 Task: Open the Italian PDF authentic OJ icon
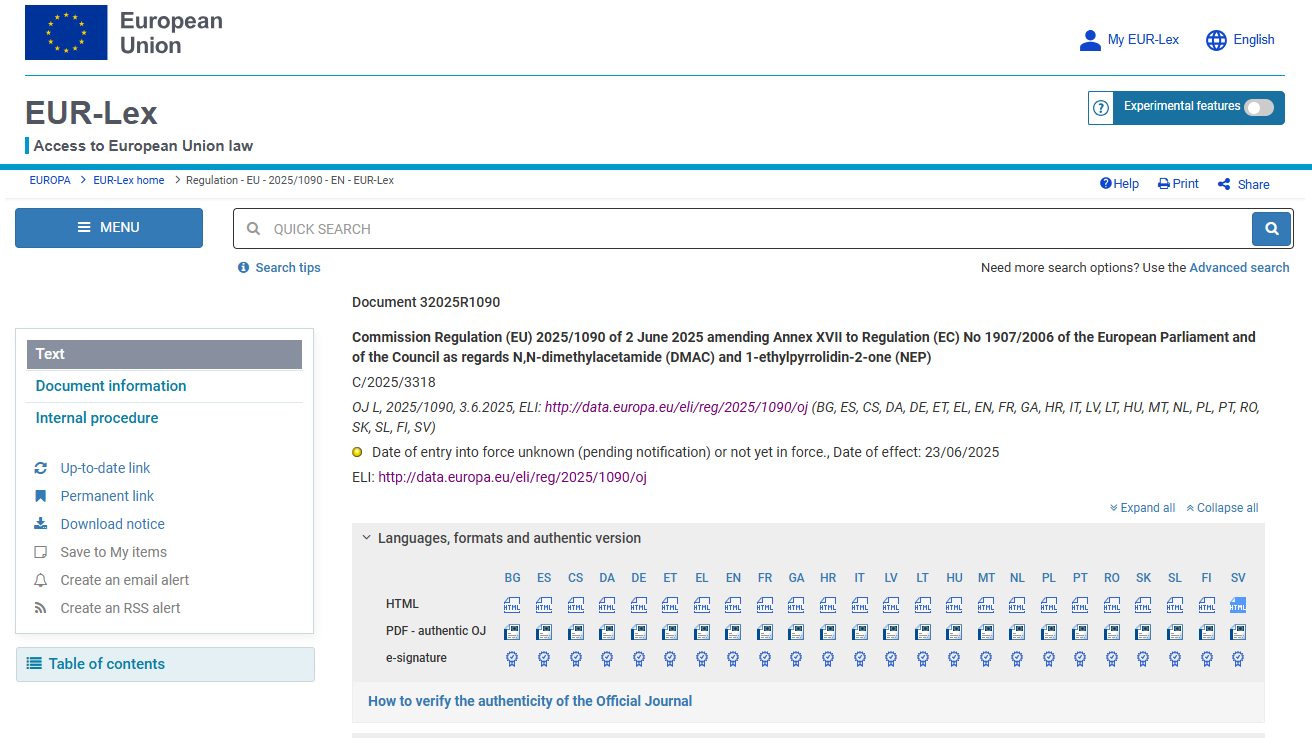pyautogui.click(x=859, y=632)
